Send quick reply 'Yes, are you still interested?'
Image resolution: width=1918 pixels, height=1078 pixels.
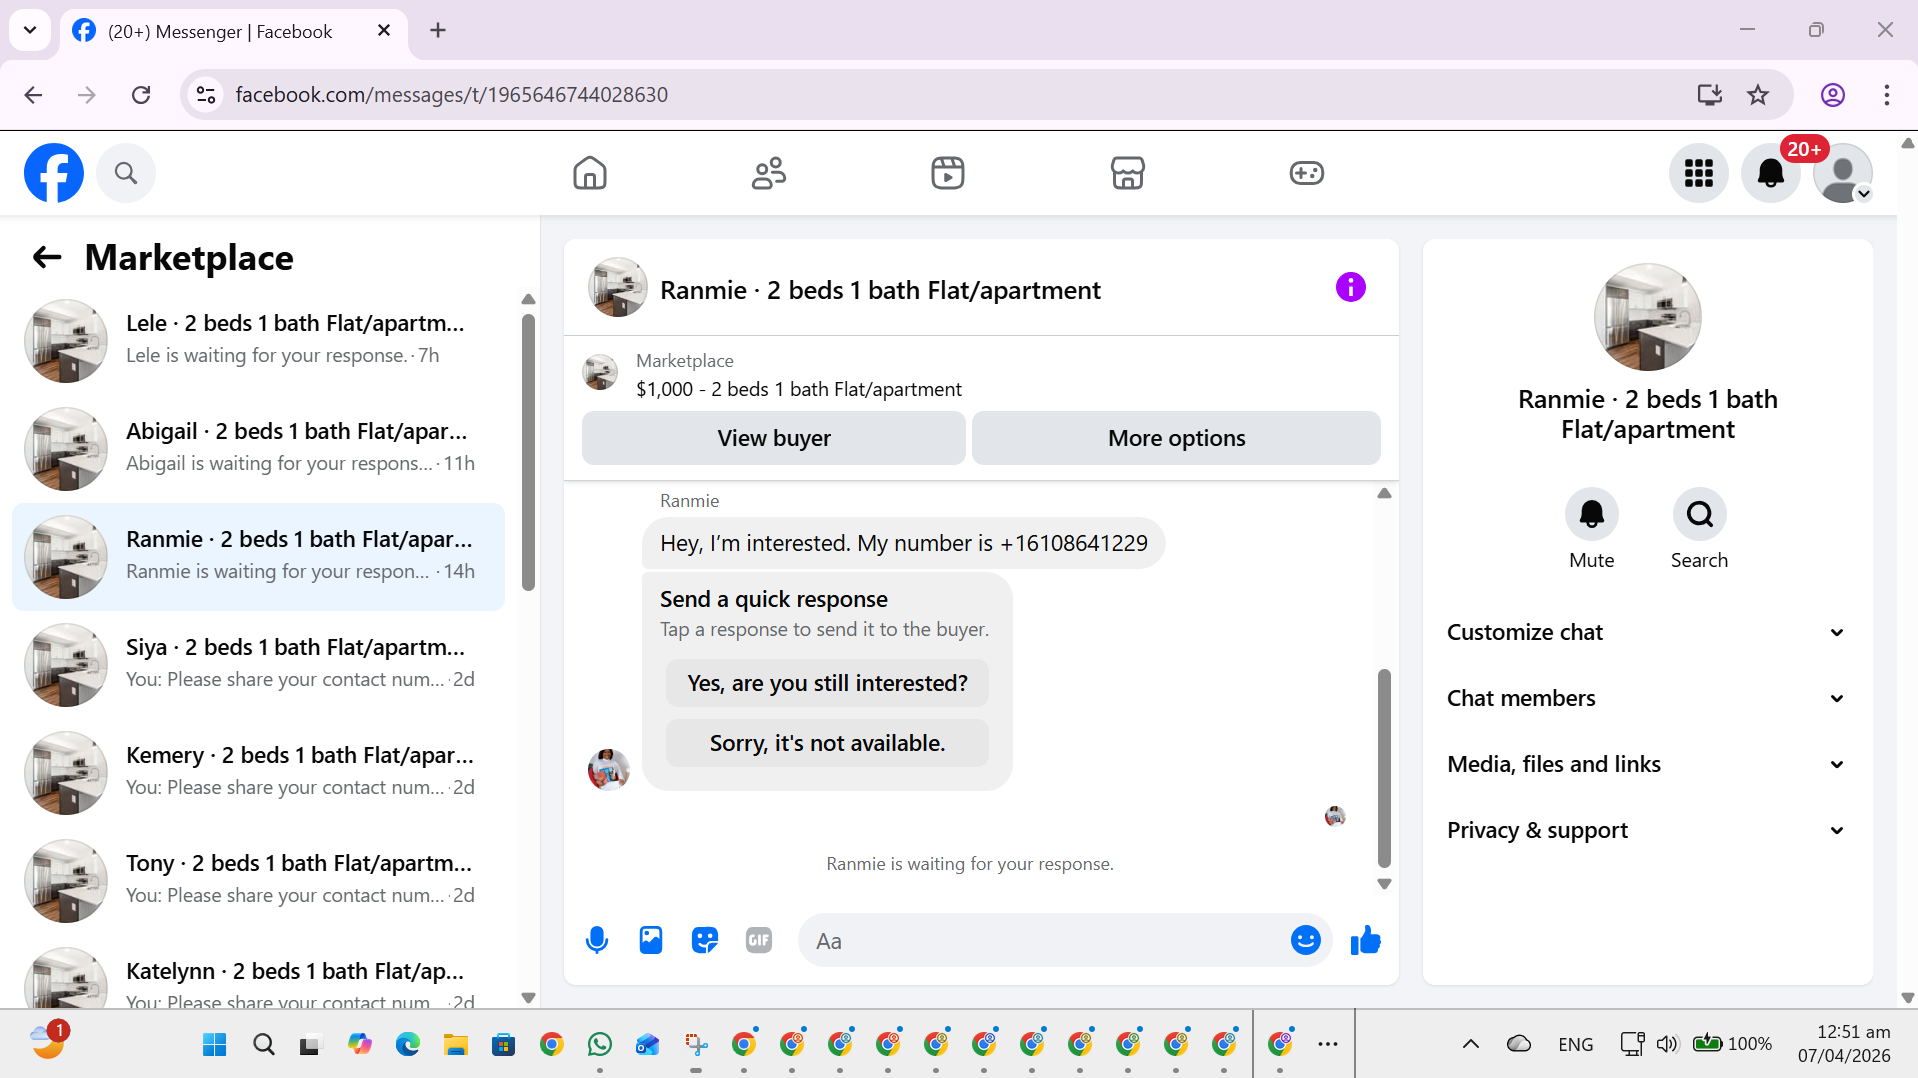(x=827, y=683)
